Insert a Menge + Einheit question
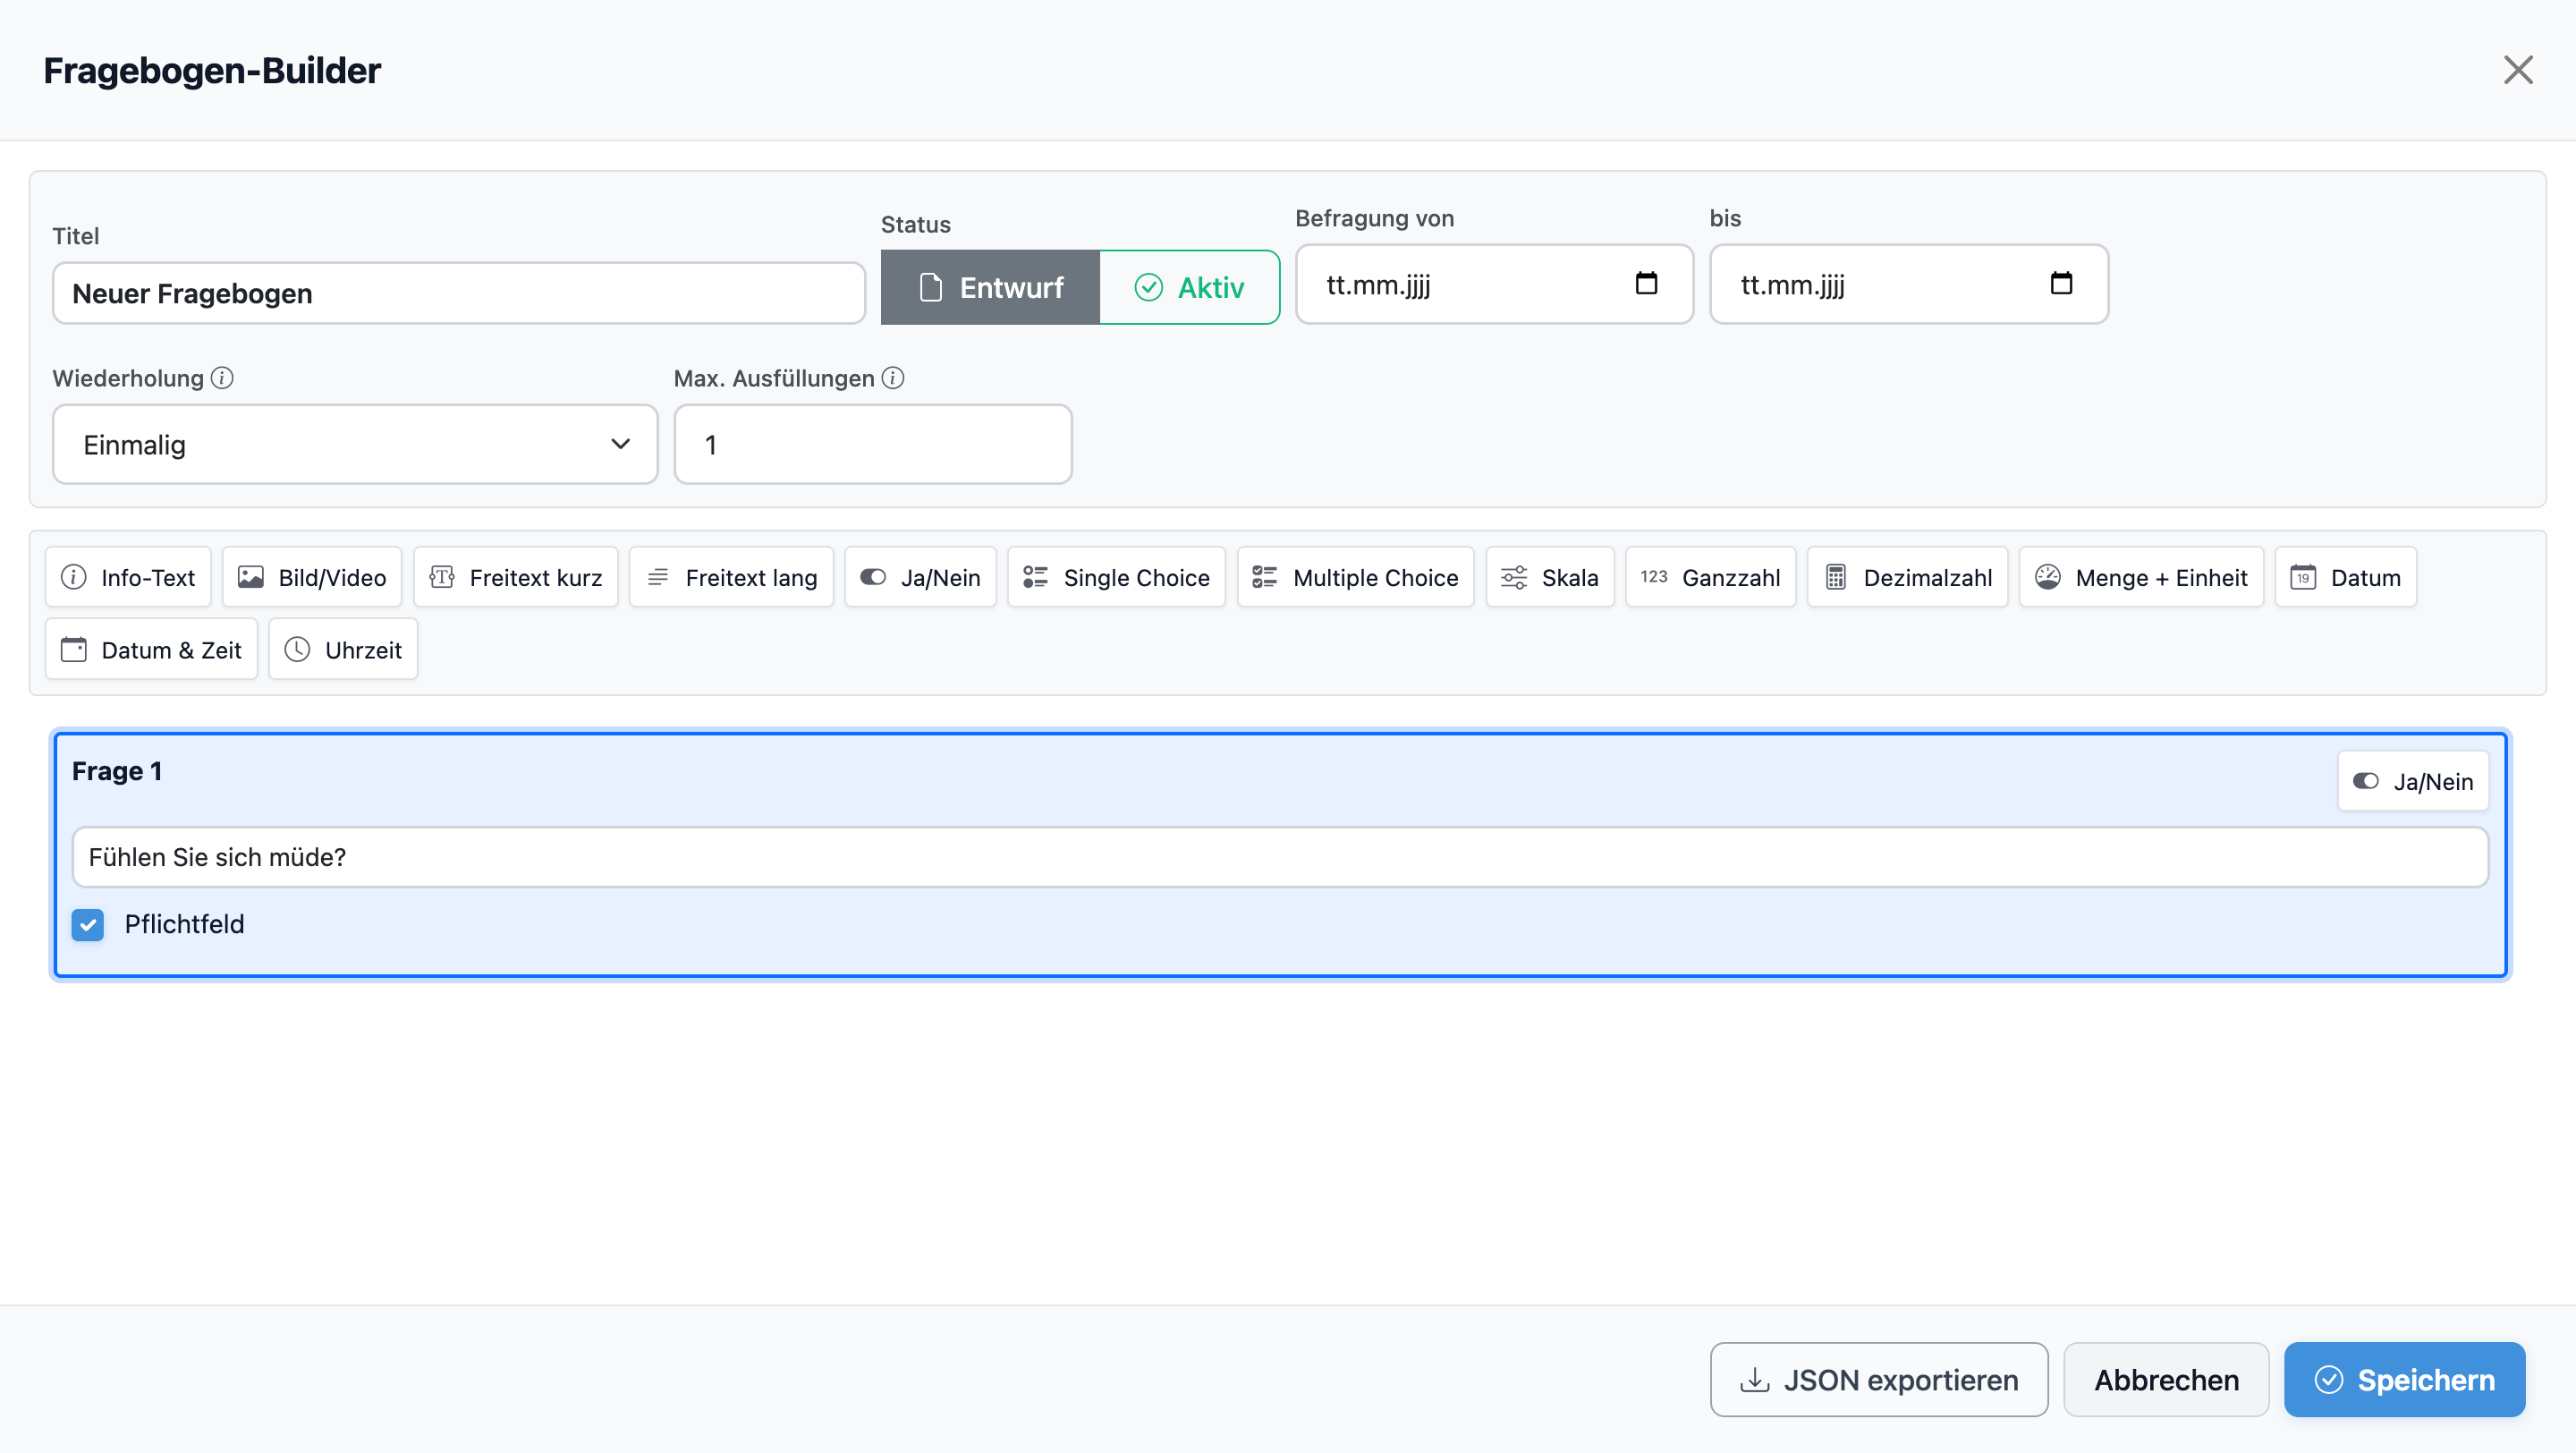Image resolution: width=2576 pixels, height=1453 pixels. tap(2141, 577)
